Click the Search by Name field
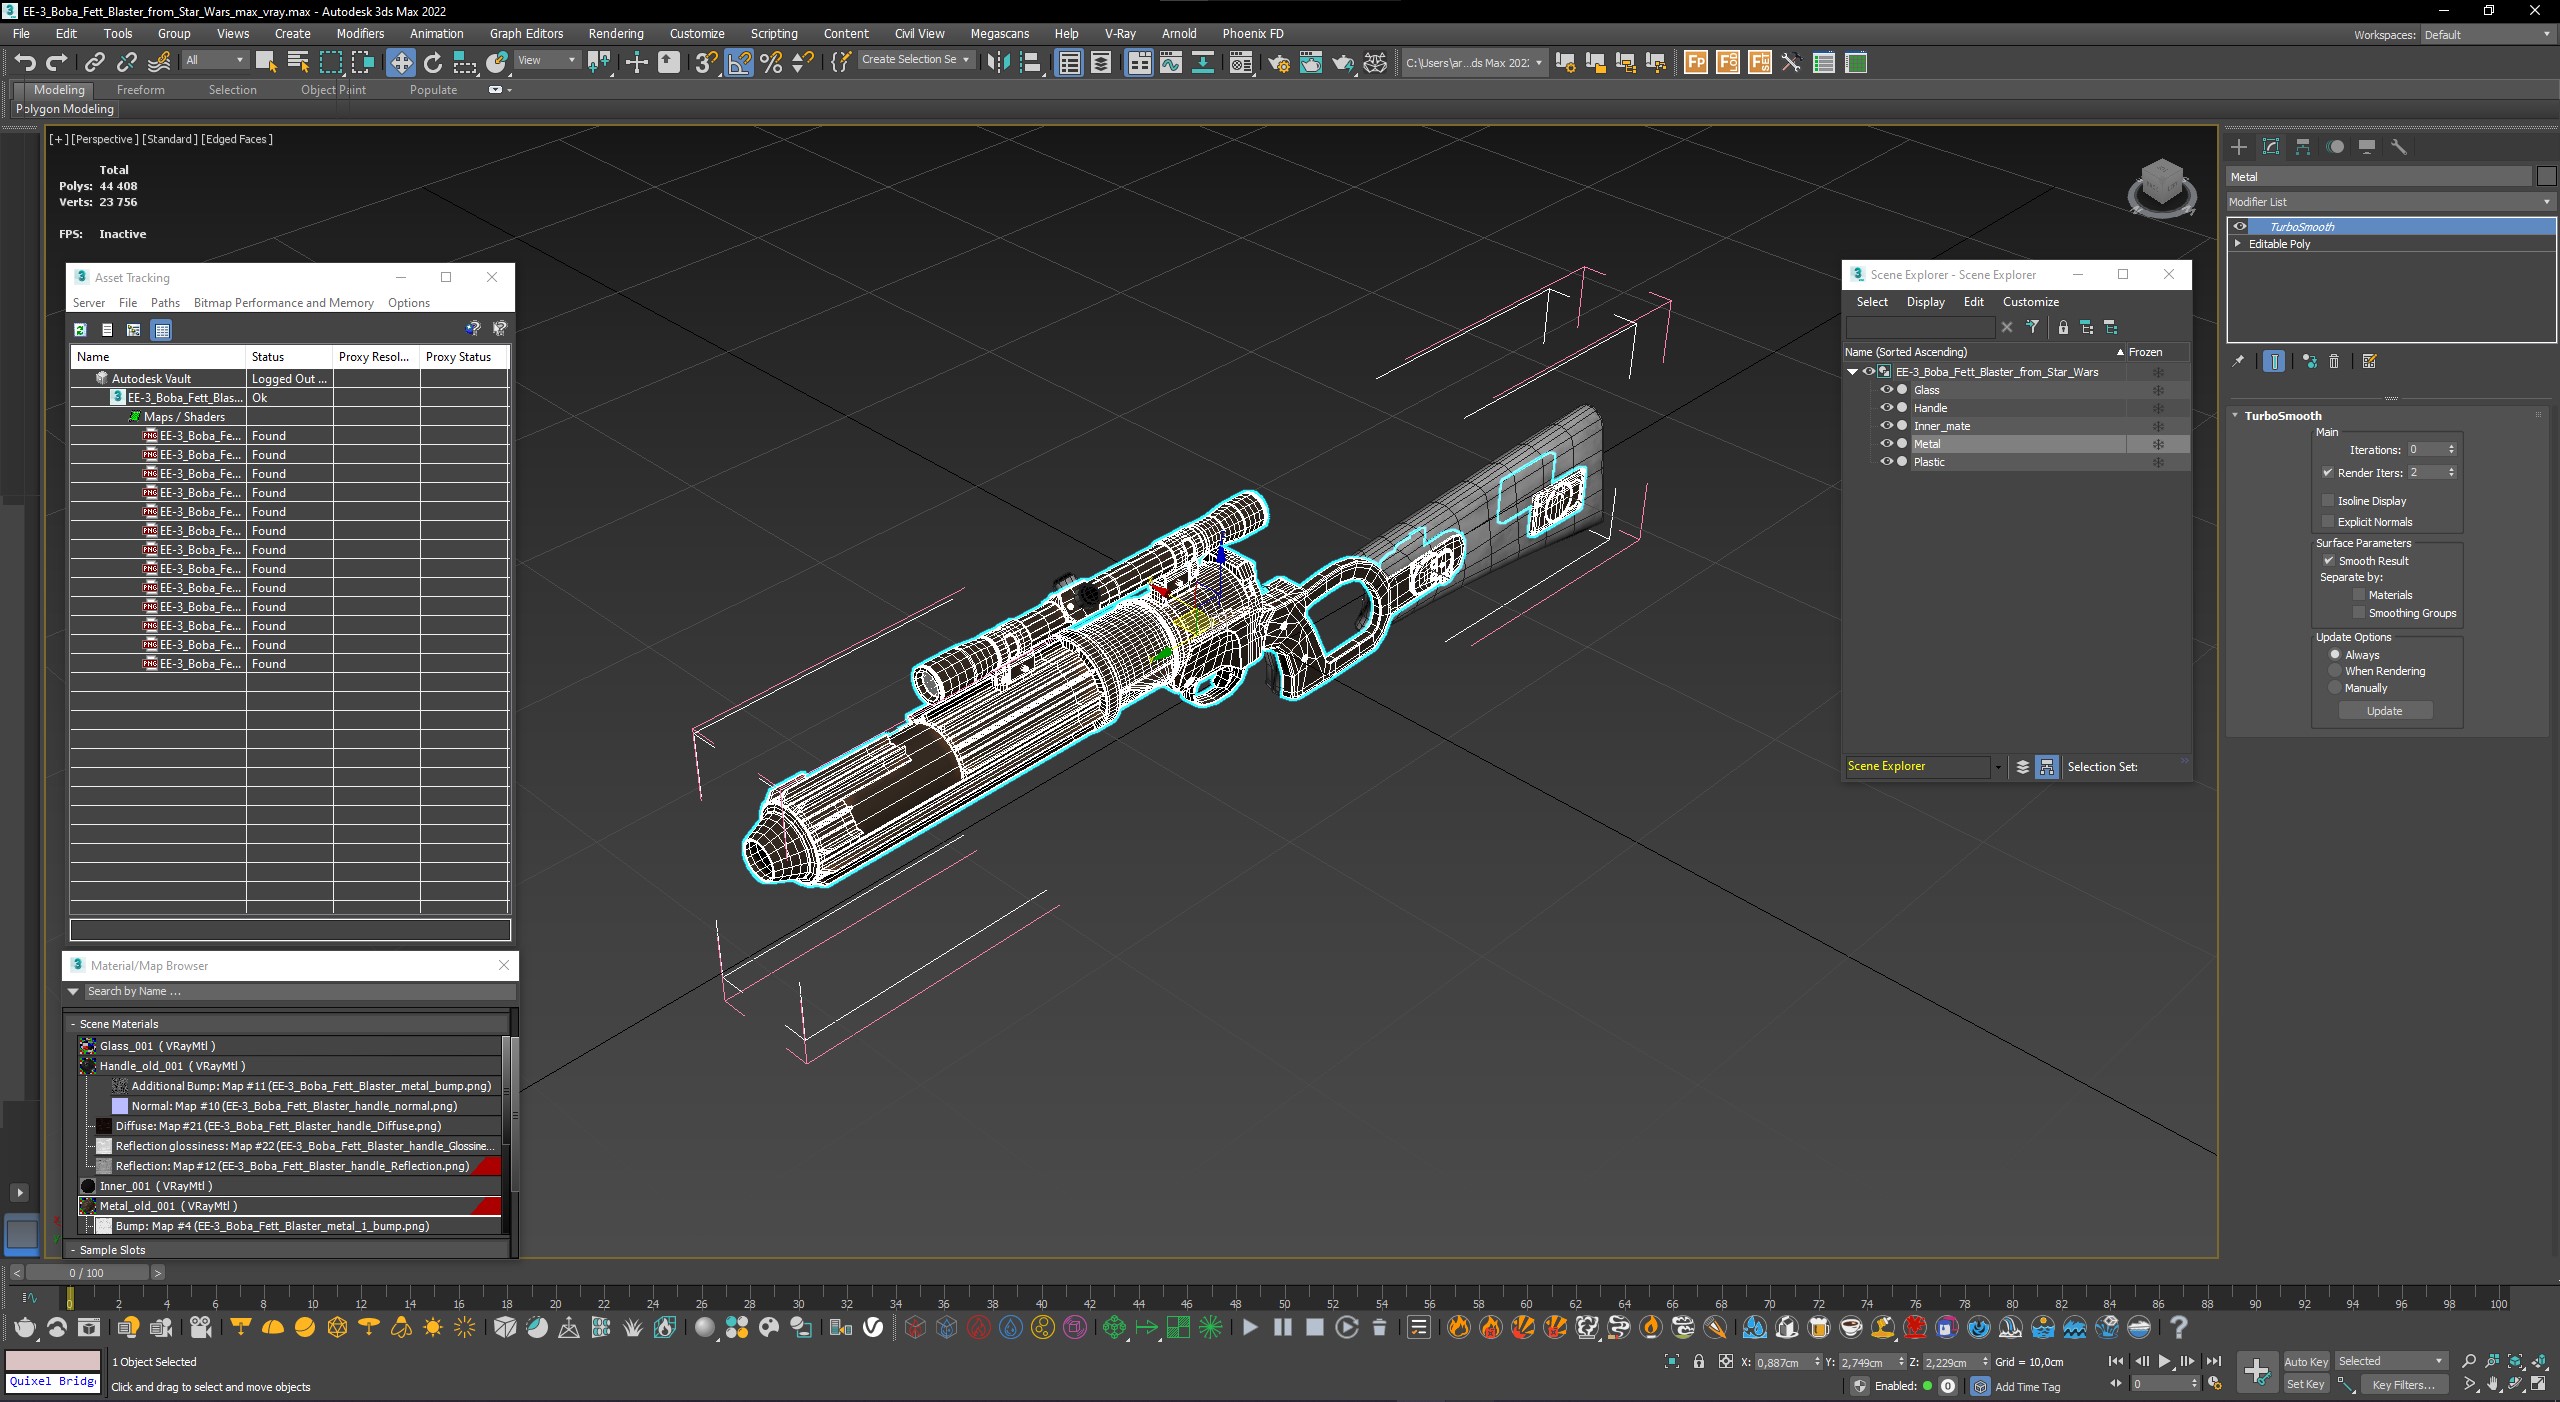Image resolution: width=2560 pixels, height=1402 pixels. [298, 991]
